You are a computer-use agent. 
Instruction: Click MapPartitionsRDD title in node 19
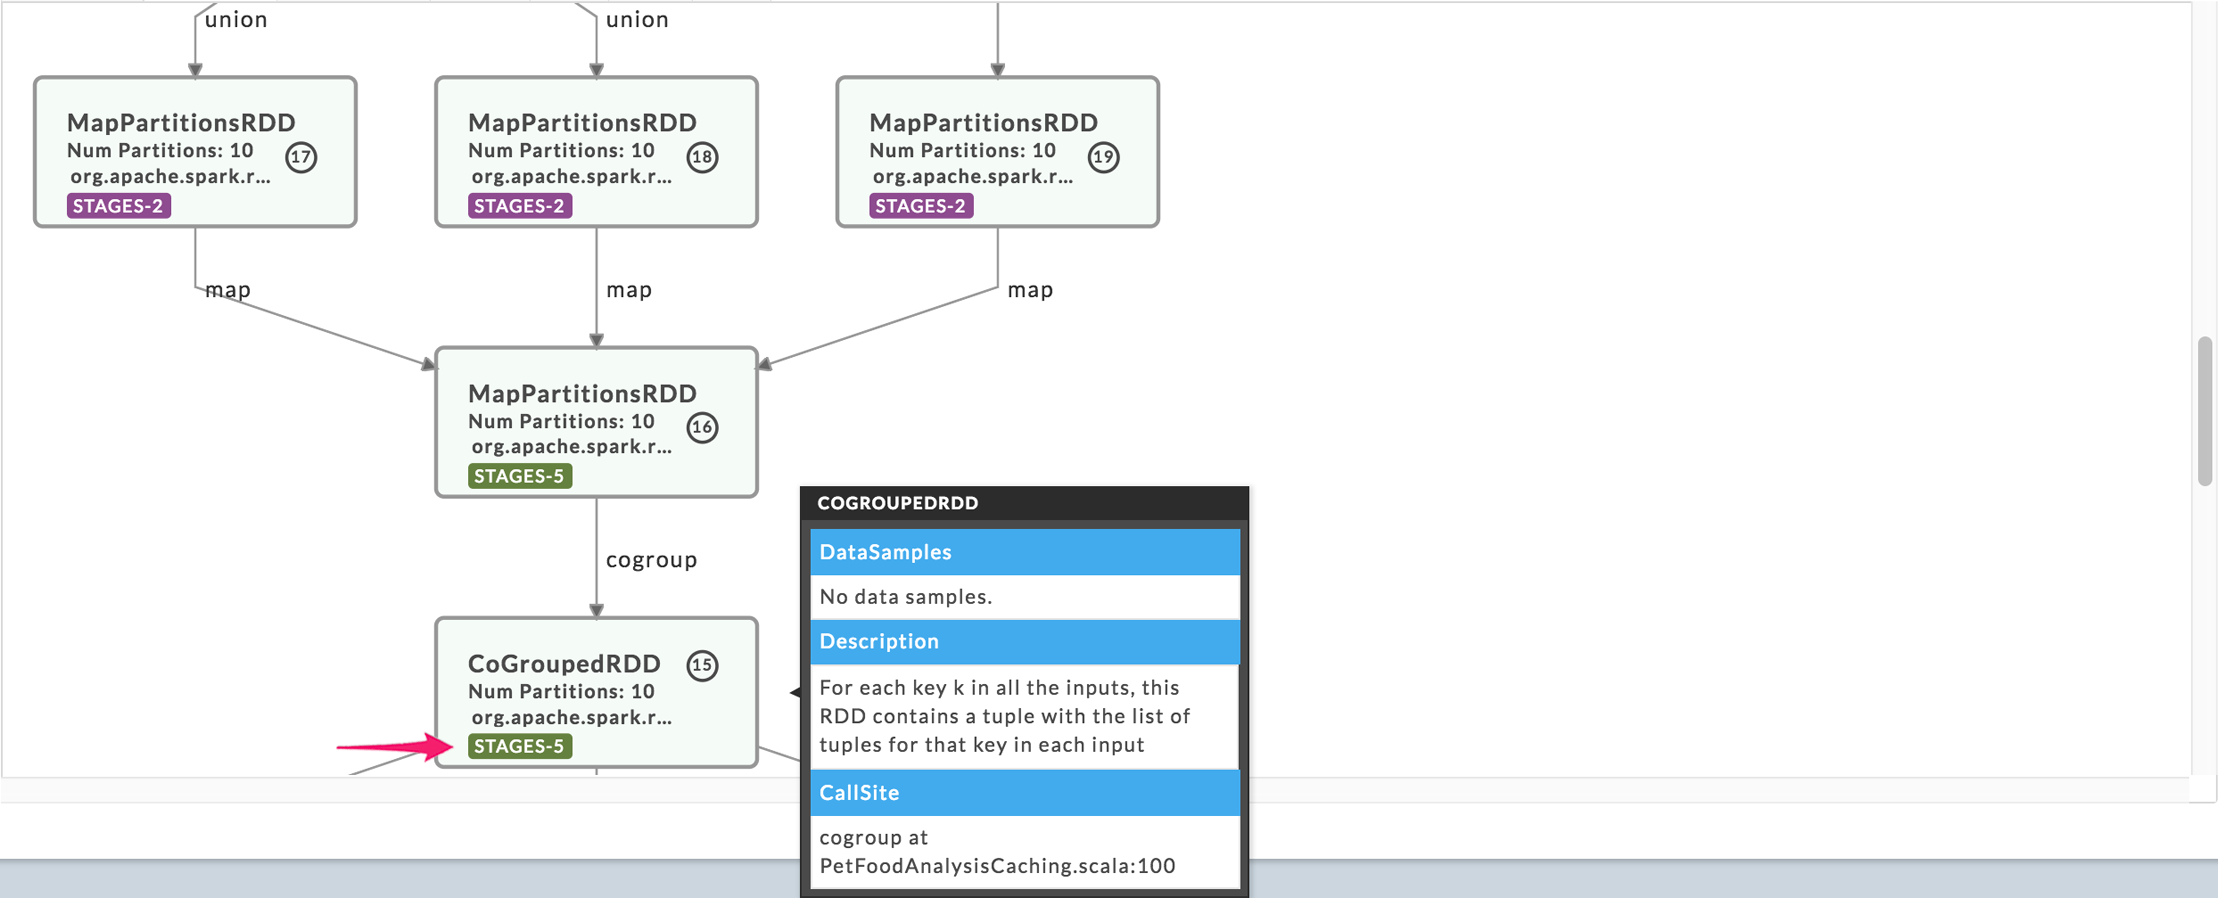point(984,122)
